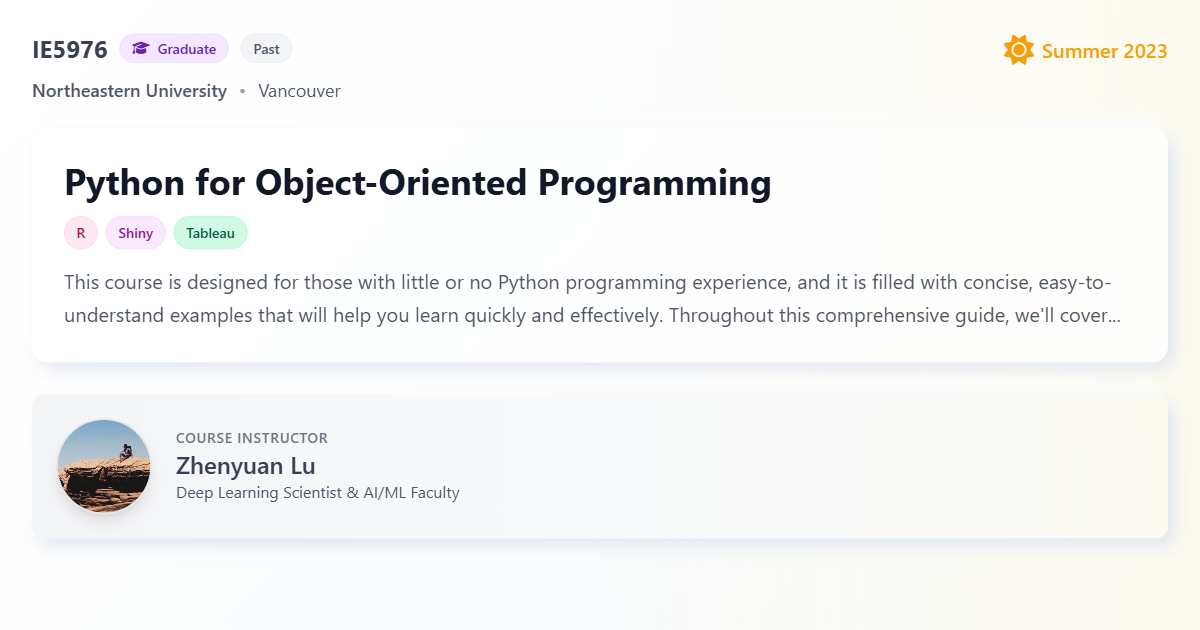1200x630 pixels.
Task: Click the bullet separator between university and city
Action: (x=241, y=91)
